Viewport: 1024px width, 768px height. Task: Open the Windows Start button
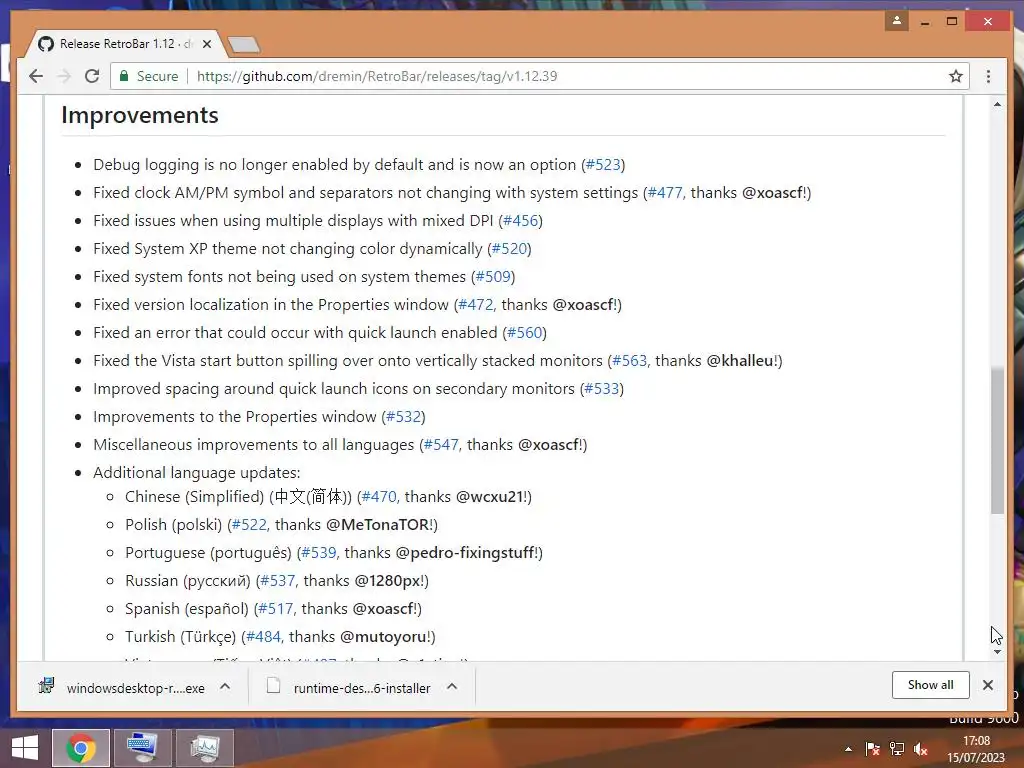(25, 748)
